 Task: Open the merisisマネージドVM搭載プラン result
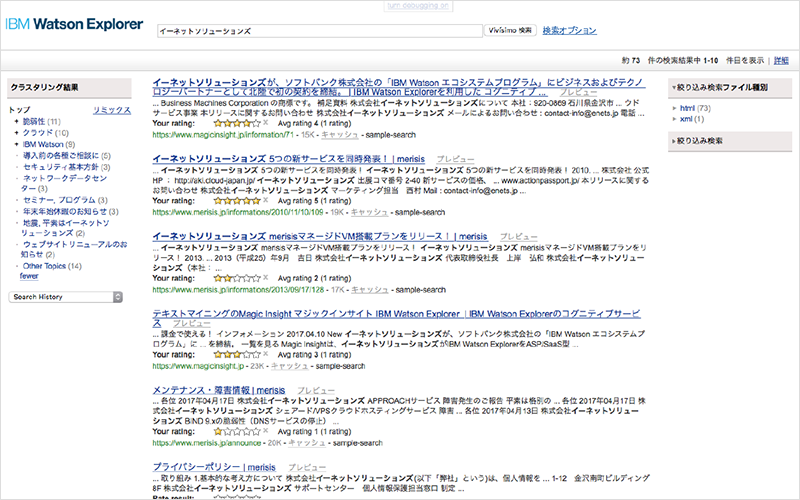(x=320, y=237)
